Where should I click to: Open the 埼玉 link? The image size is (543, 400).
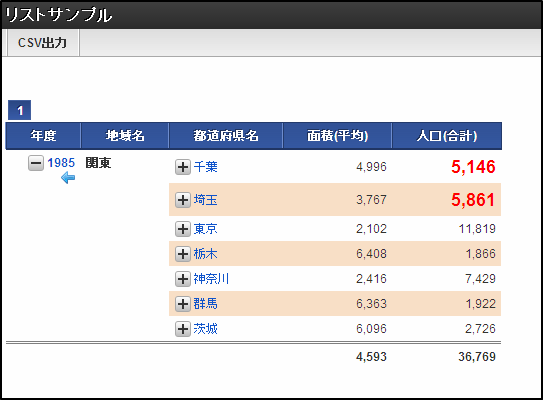tap(206, 200)
